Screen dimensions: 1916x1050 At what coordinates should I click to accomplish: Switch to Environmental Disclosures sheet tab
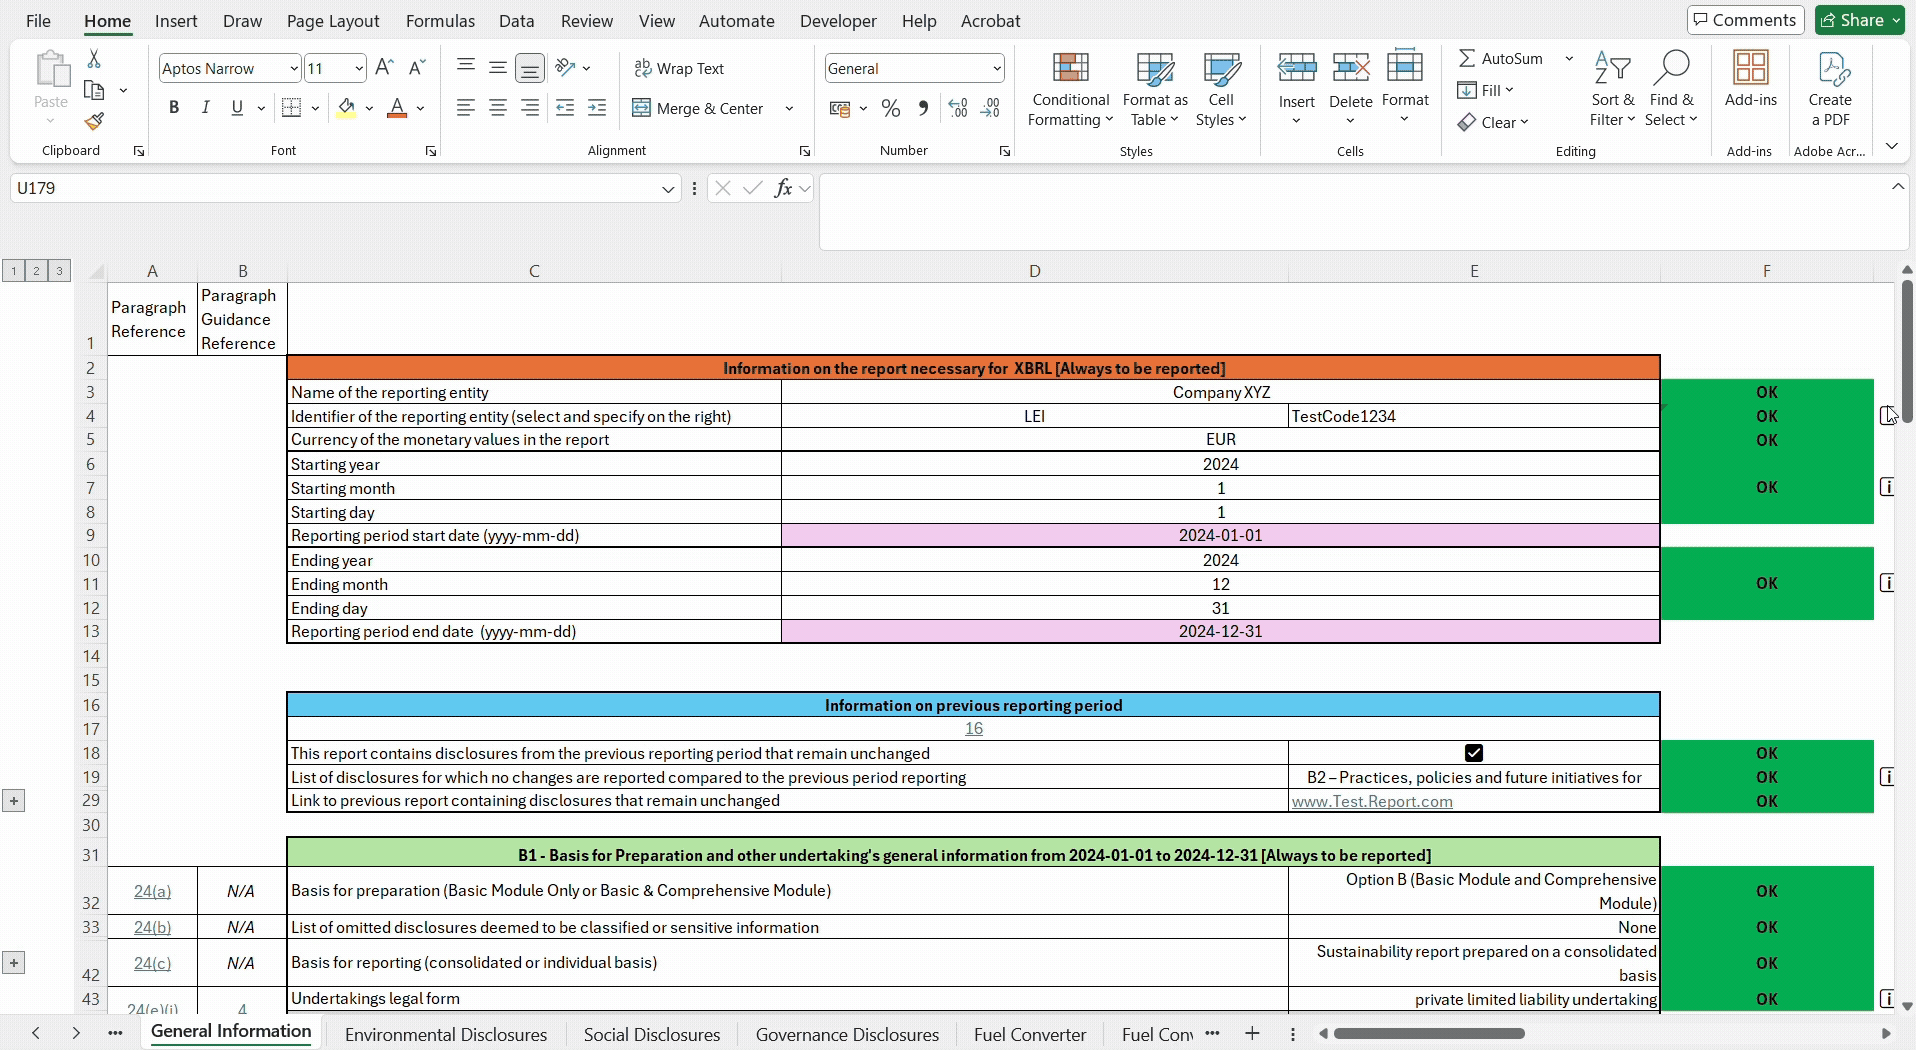[x=446, y=1034]
